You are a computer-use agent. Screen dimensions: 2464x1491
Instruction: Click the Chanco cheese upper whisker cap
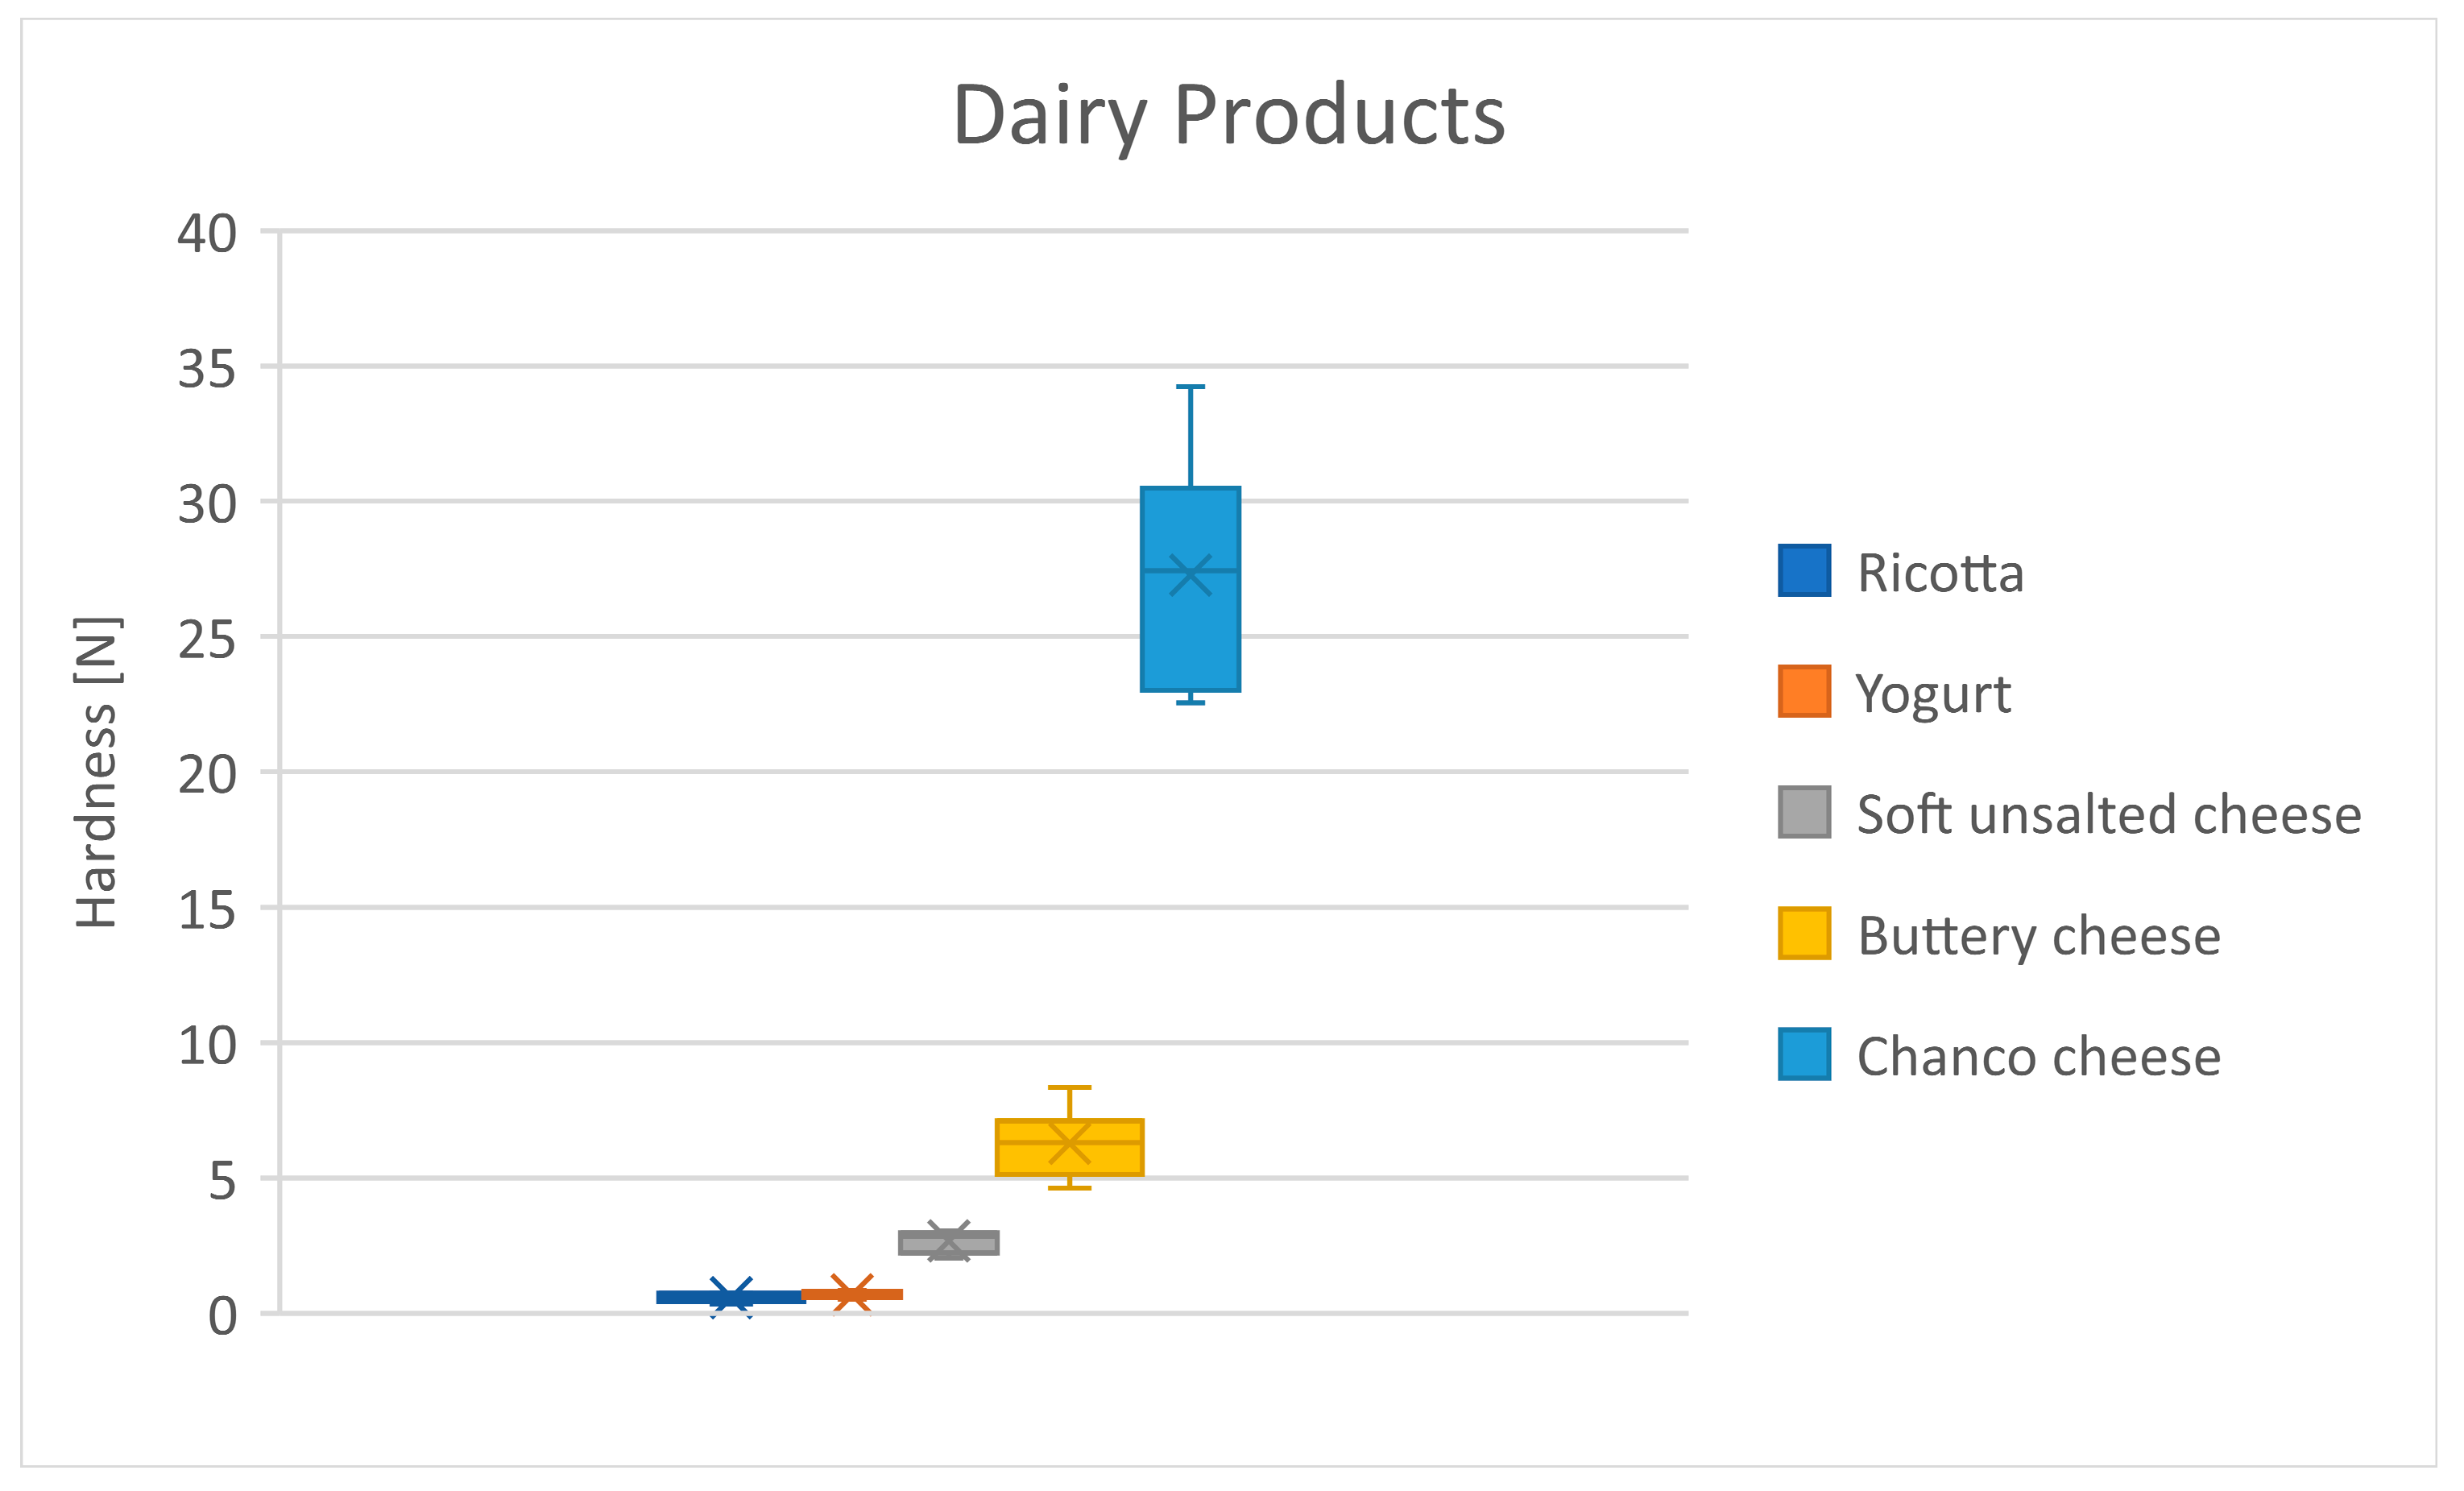[x=1190, y=387]
